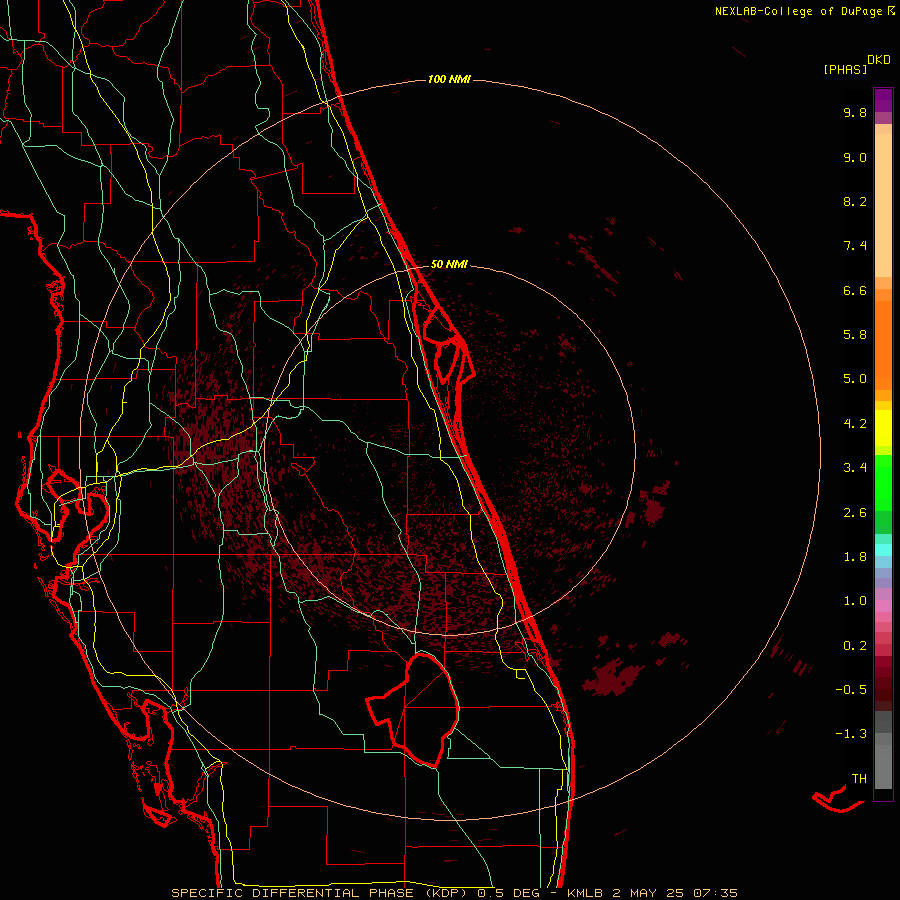This screenshot has height=900, width=900.
Task: Click the 9.0 value on the legend
Action: point(855,157)
